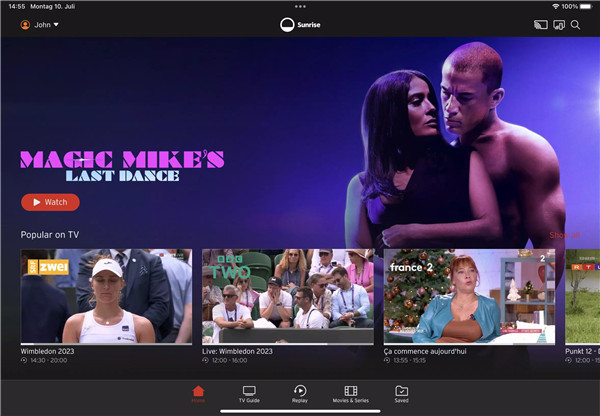The height and width of the screenshot is (416, 600).
Task: Tap the Wi-Fi status icon
Action: (555, 7)
